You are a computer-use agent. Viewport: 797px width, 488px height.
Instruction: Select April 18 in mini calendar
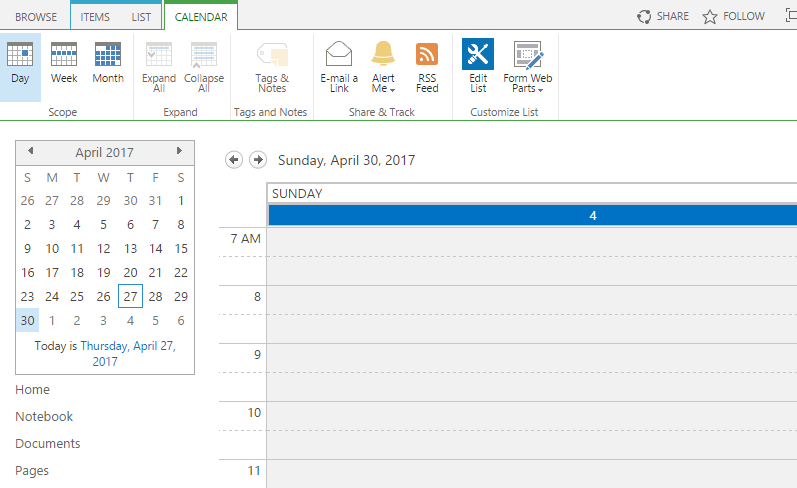pyautogui.click(x=77, y=272)
